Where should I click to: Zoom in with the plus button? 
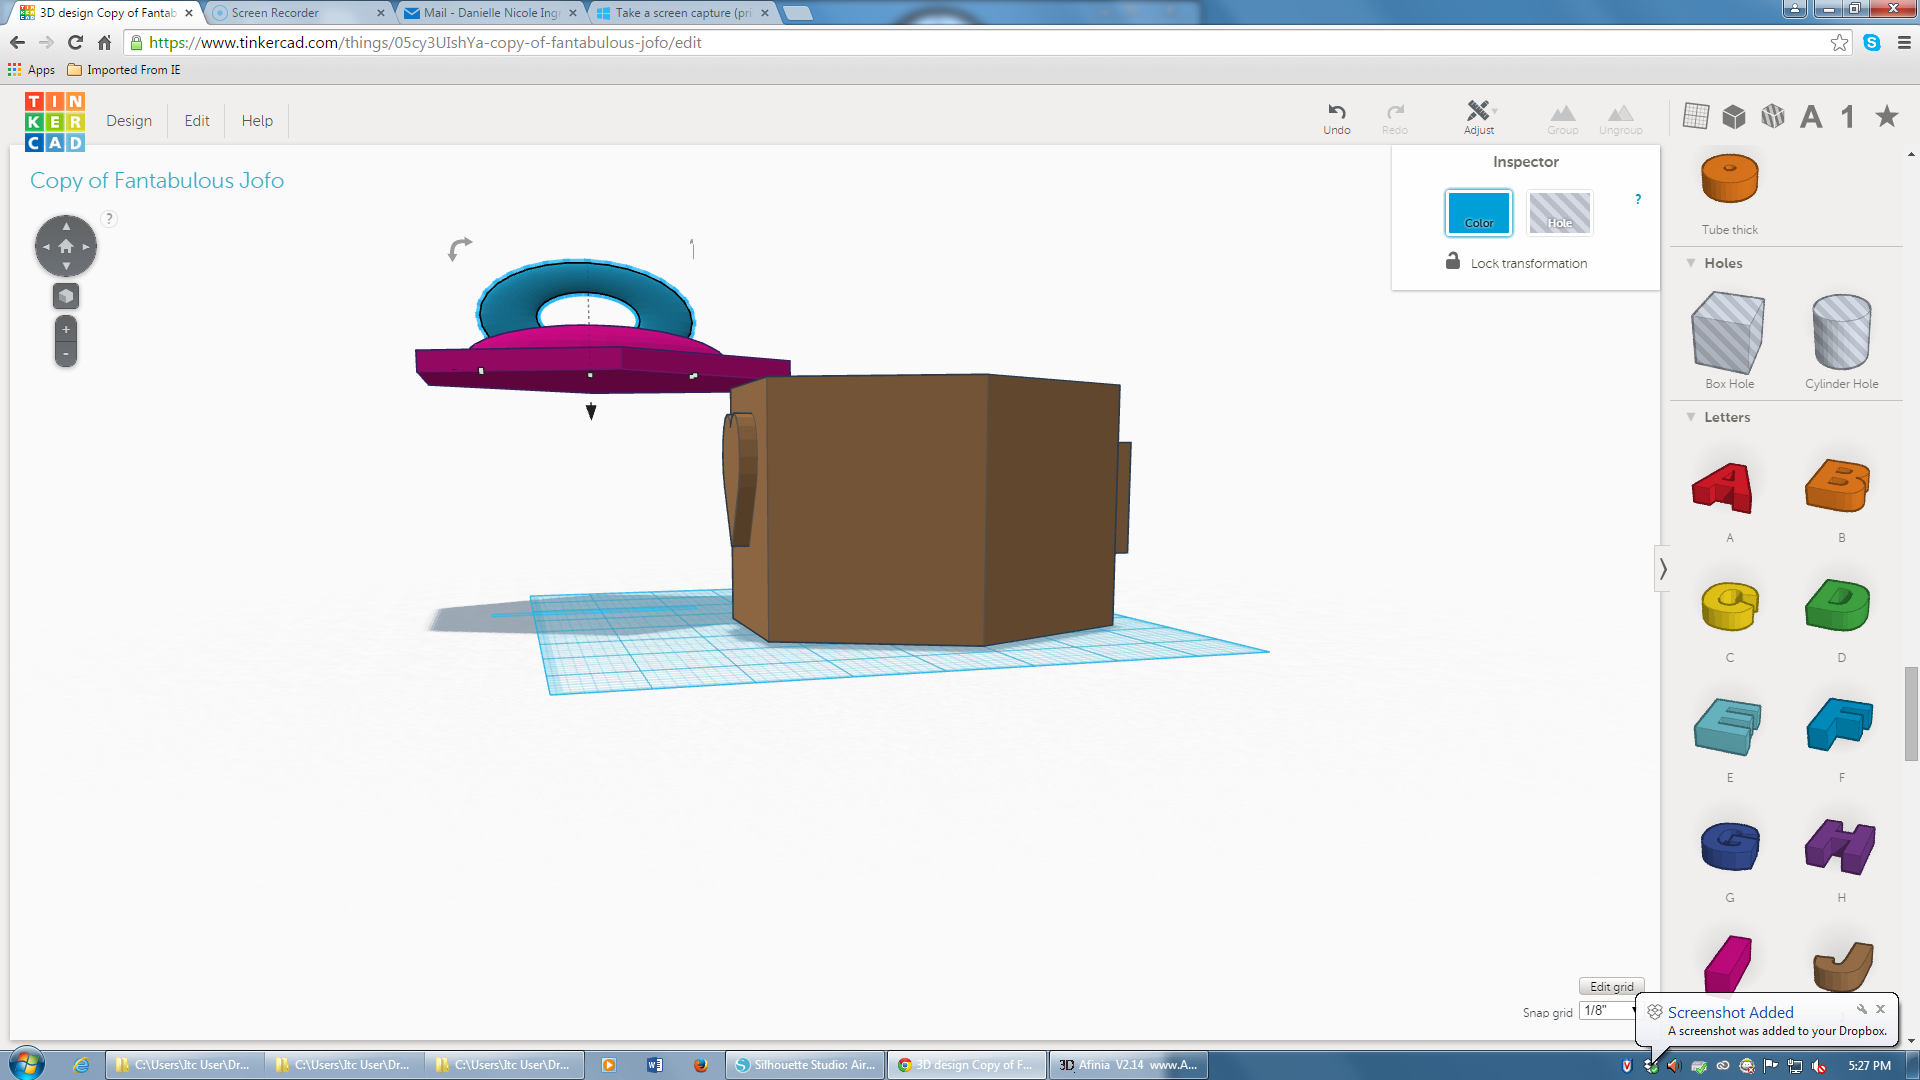tap(66, 329)
